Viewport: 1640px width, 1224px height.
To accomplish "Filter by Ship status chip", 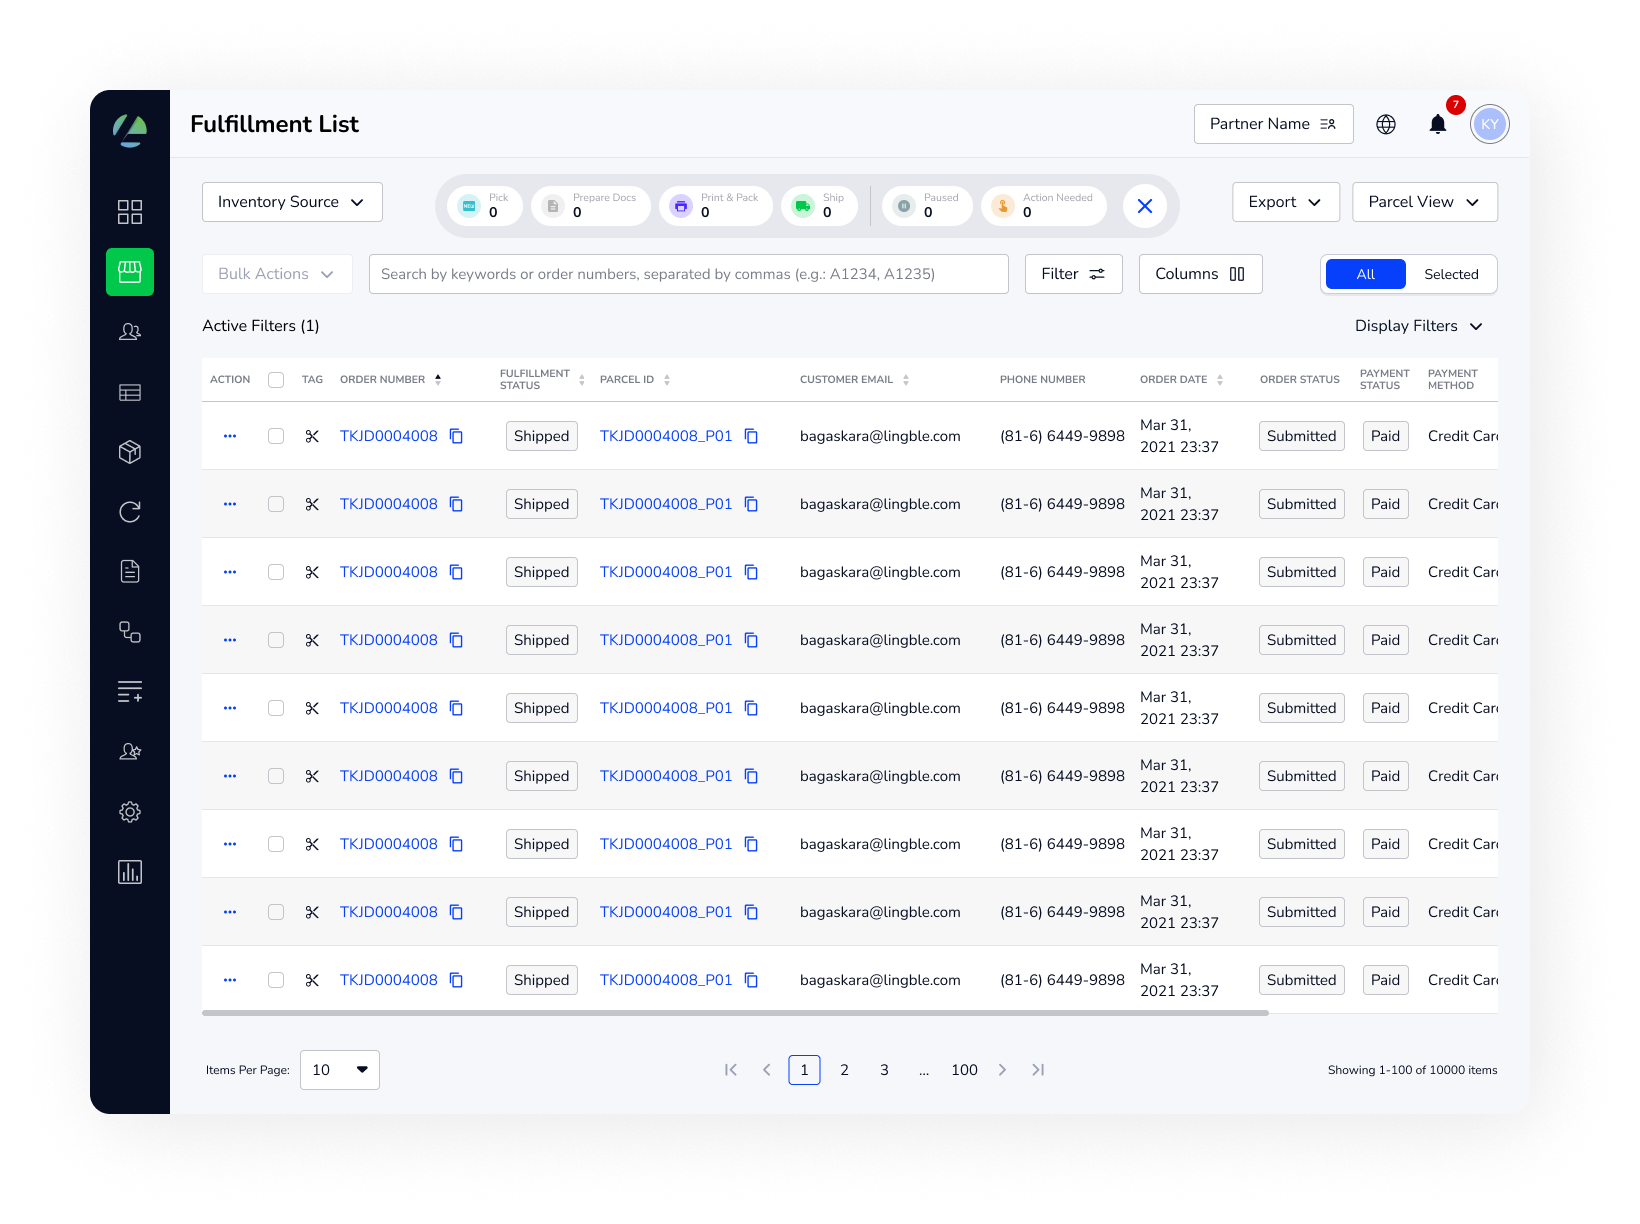I will point(820,206).
